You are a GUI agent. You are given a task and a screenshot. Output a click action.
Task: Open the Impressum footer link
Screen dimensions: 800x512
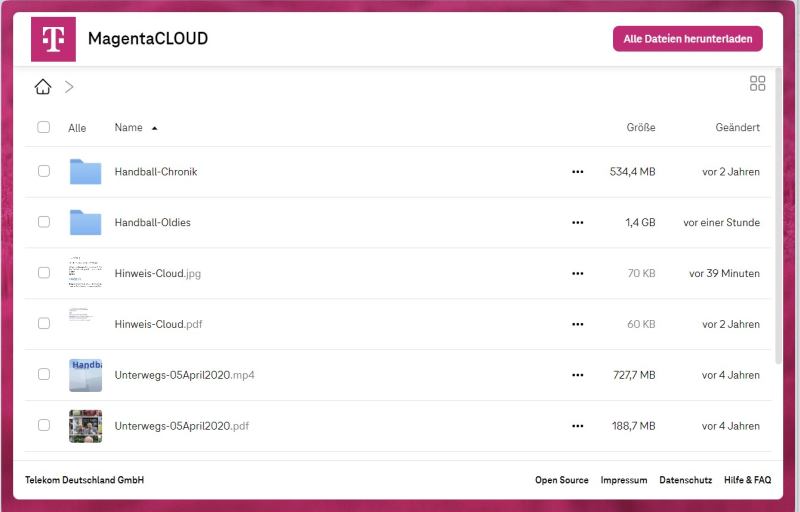point(623,480)
